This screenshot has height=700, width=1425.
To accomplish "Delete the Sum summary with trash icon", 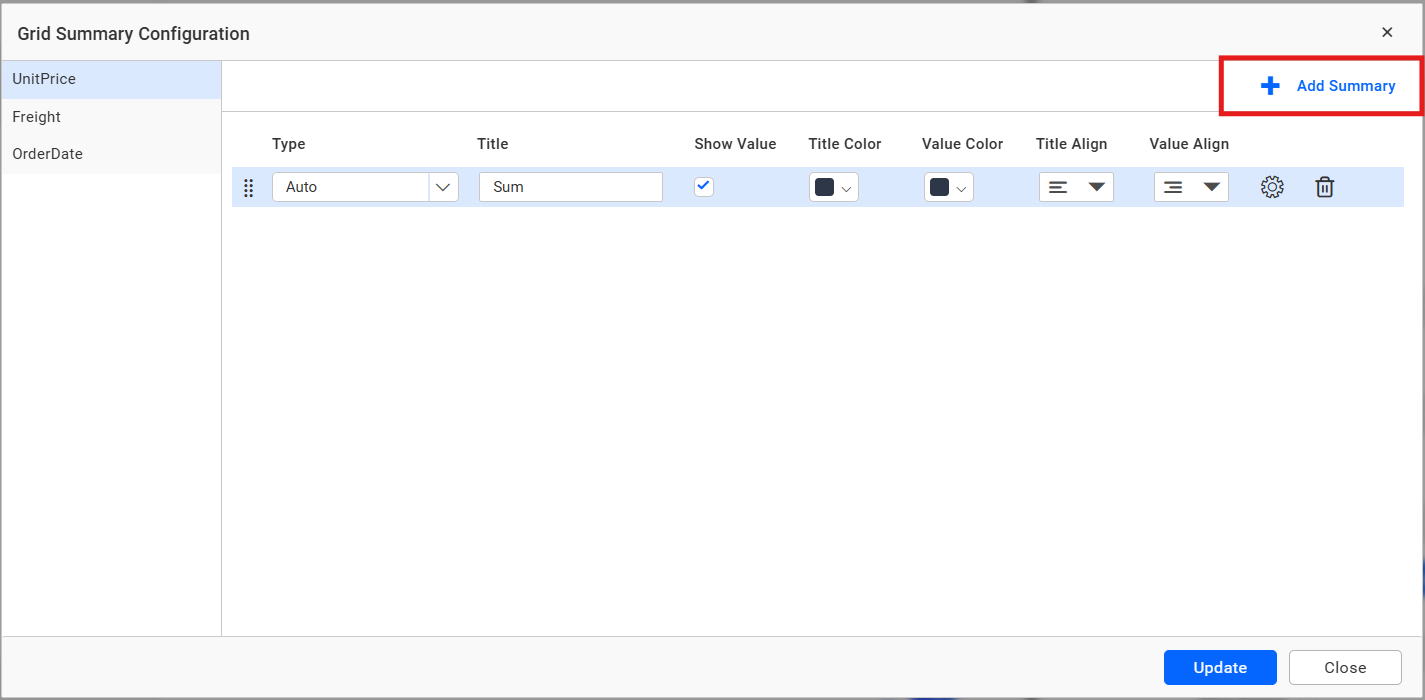I will pos(1324,187).
